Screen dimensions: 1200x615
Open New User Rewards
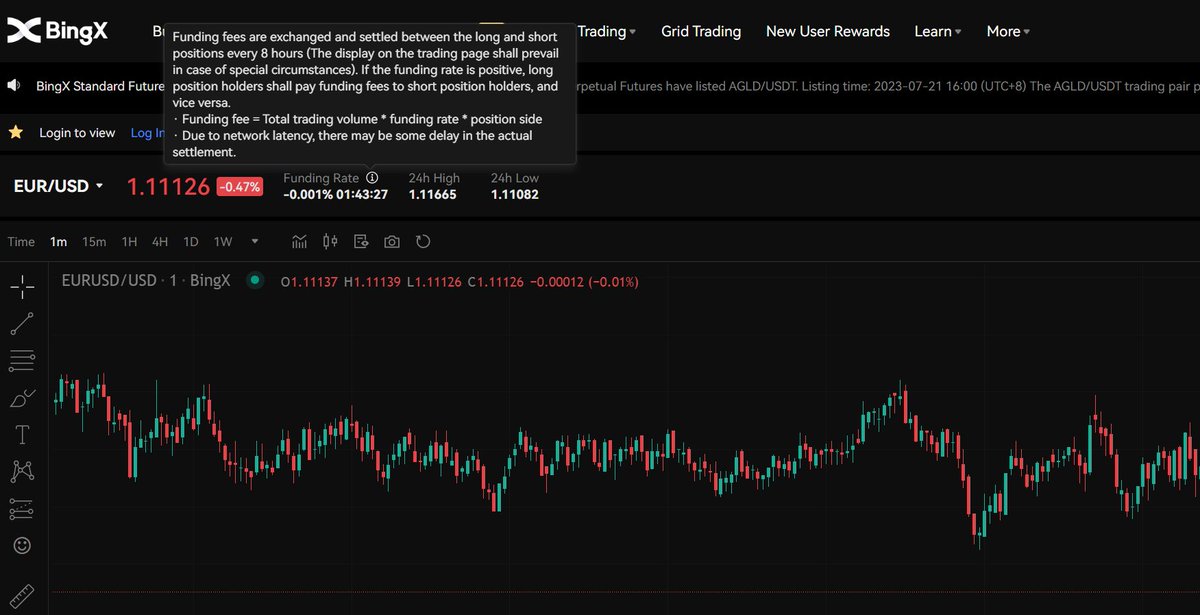pos(827,31)
